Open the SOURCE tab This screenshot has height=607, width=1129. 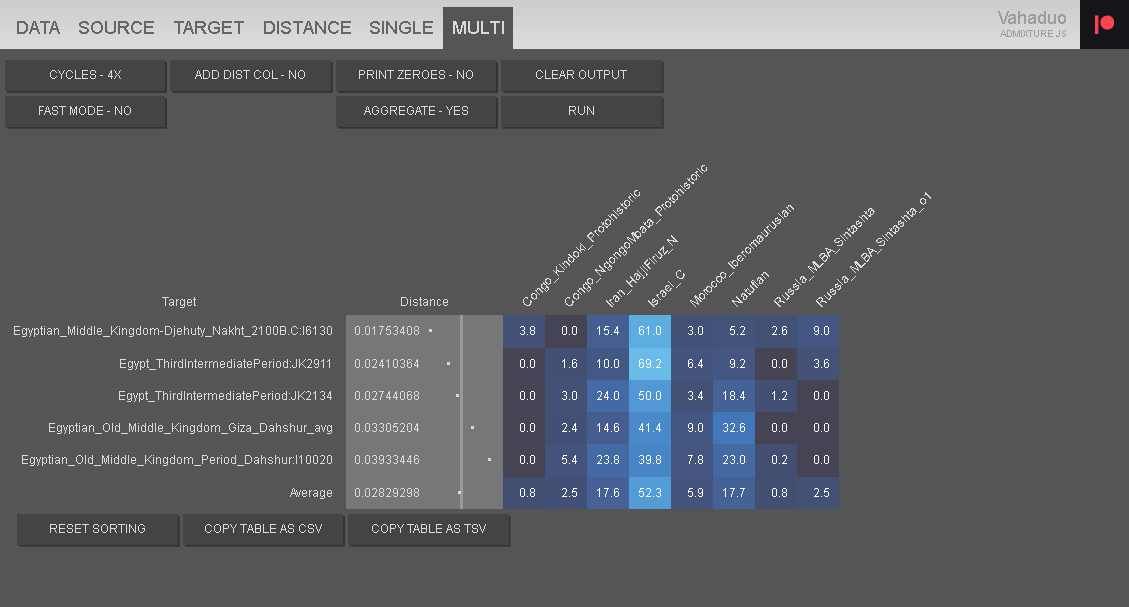point(116,28)
